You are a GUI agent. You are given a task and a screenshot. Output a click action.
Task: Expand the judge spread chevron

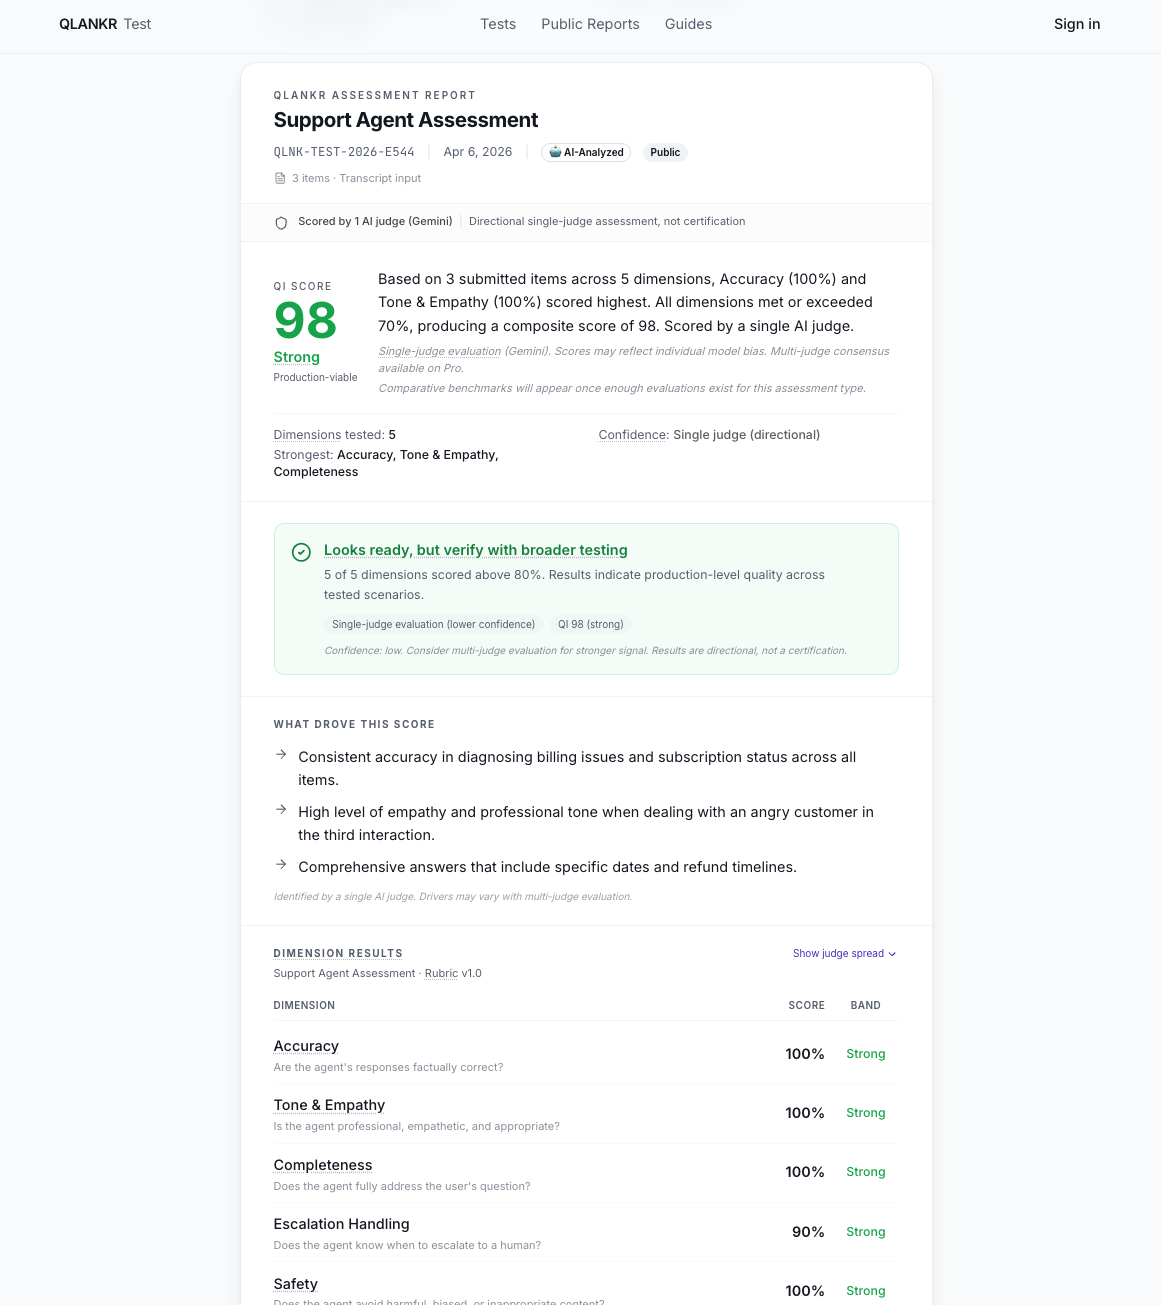coord(892,954)
